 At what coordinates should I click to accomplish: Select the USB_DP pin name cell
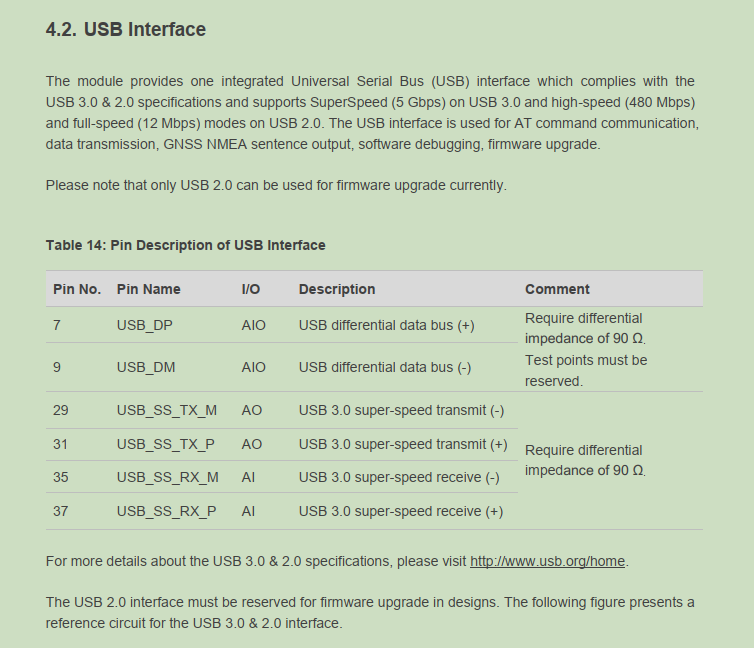click(145, 326)
